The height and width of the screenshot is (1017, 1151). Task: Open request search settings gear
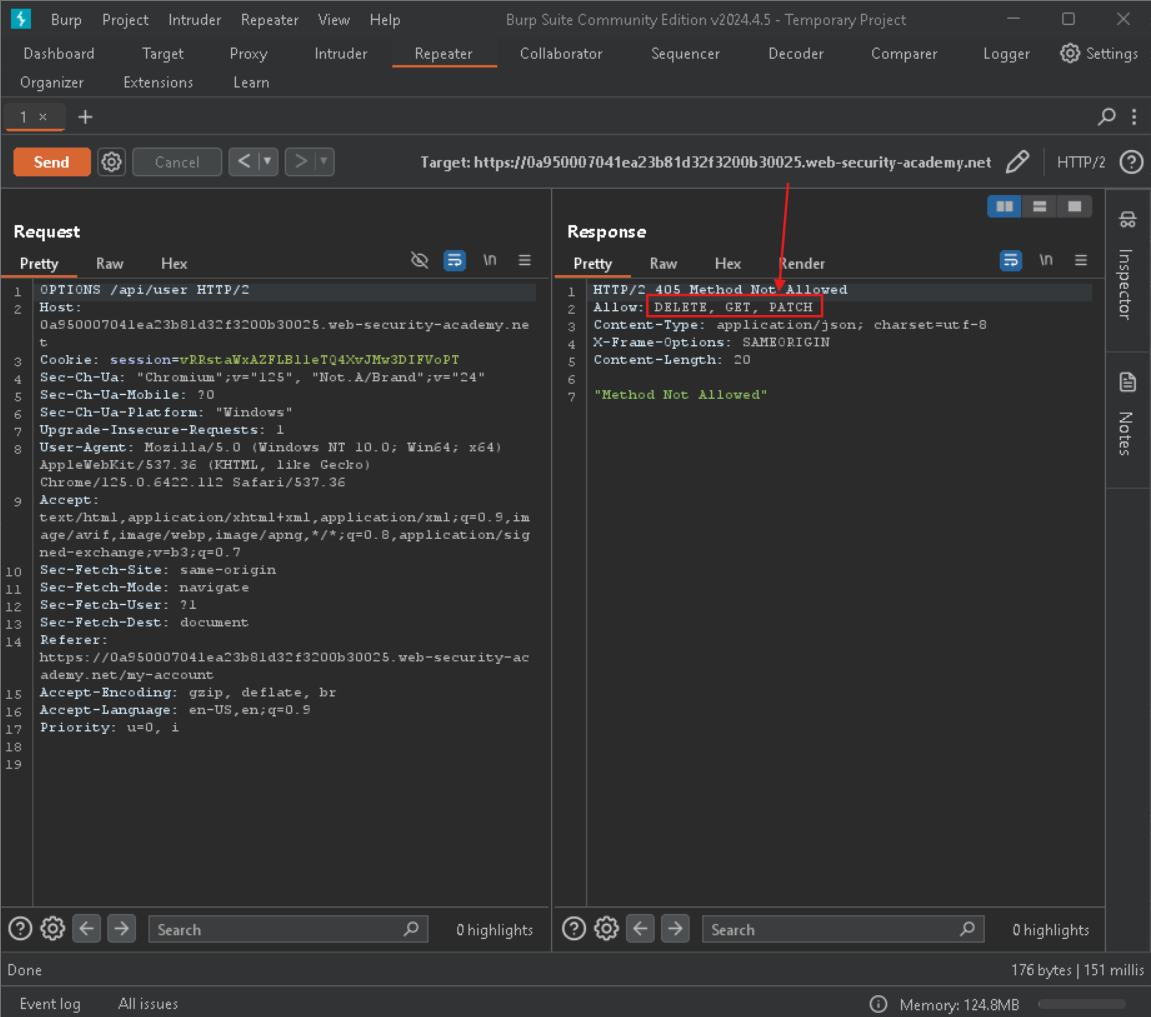coord(53,929)
